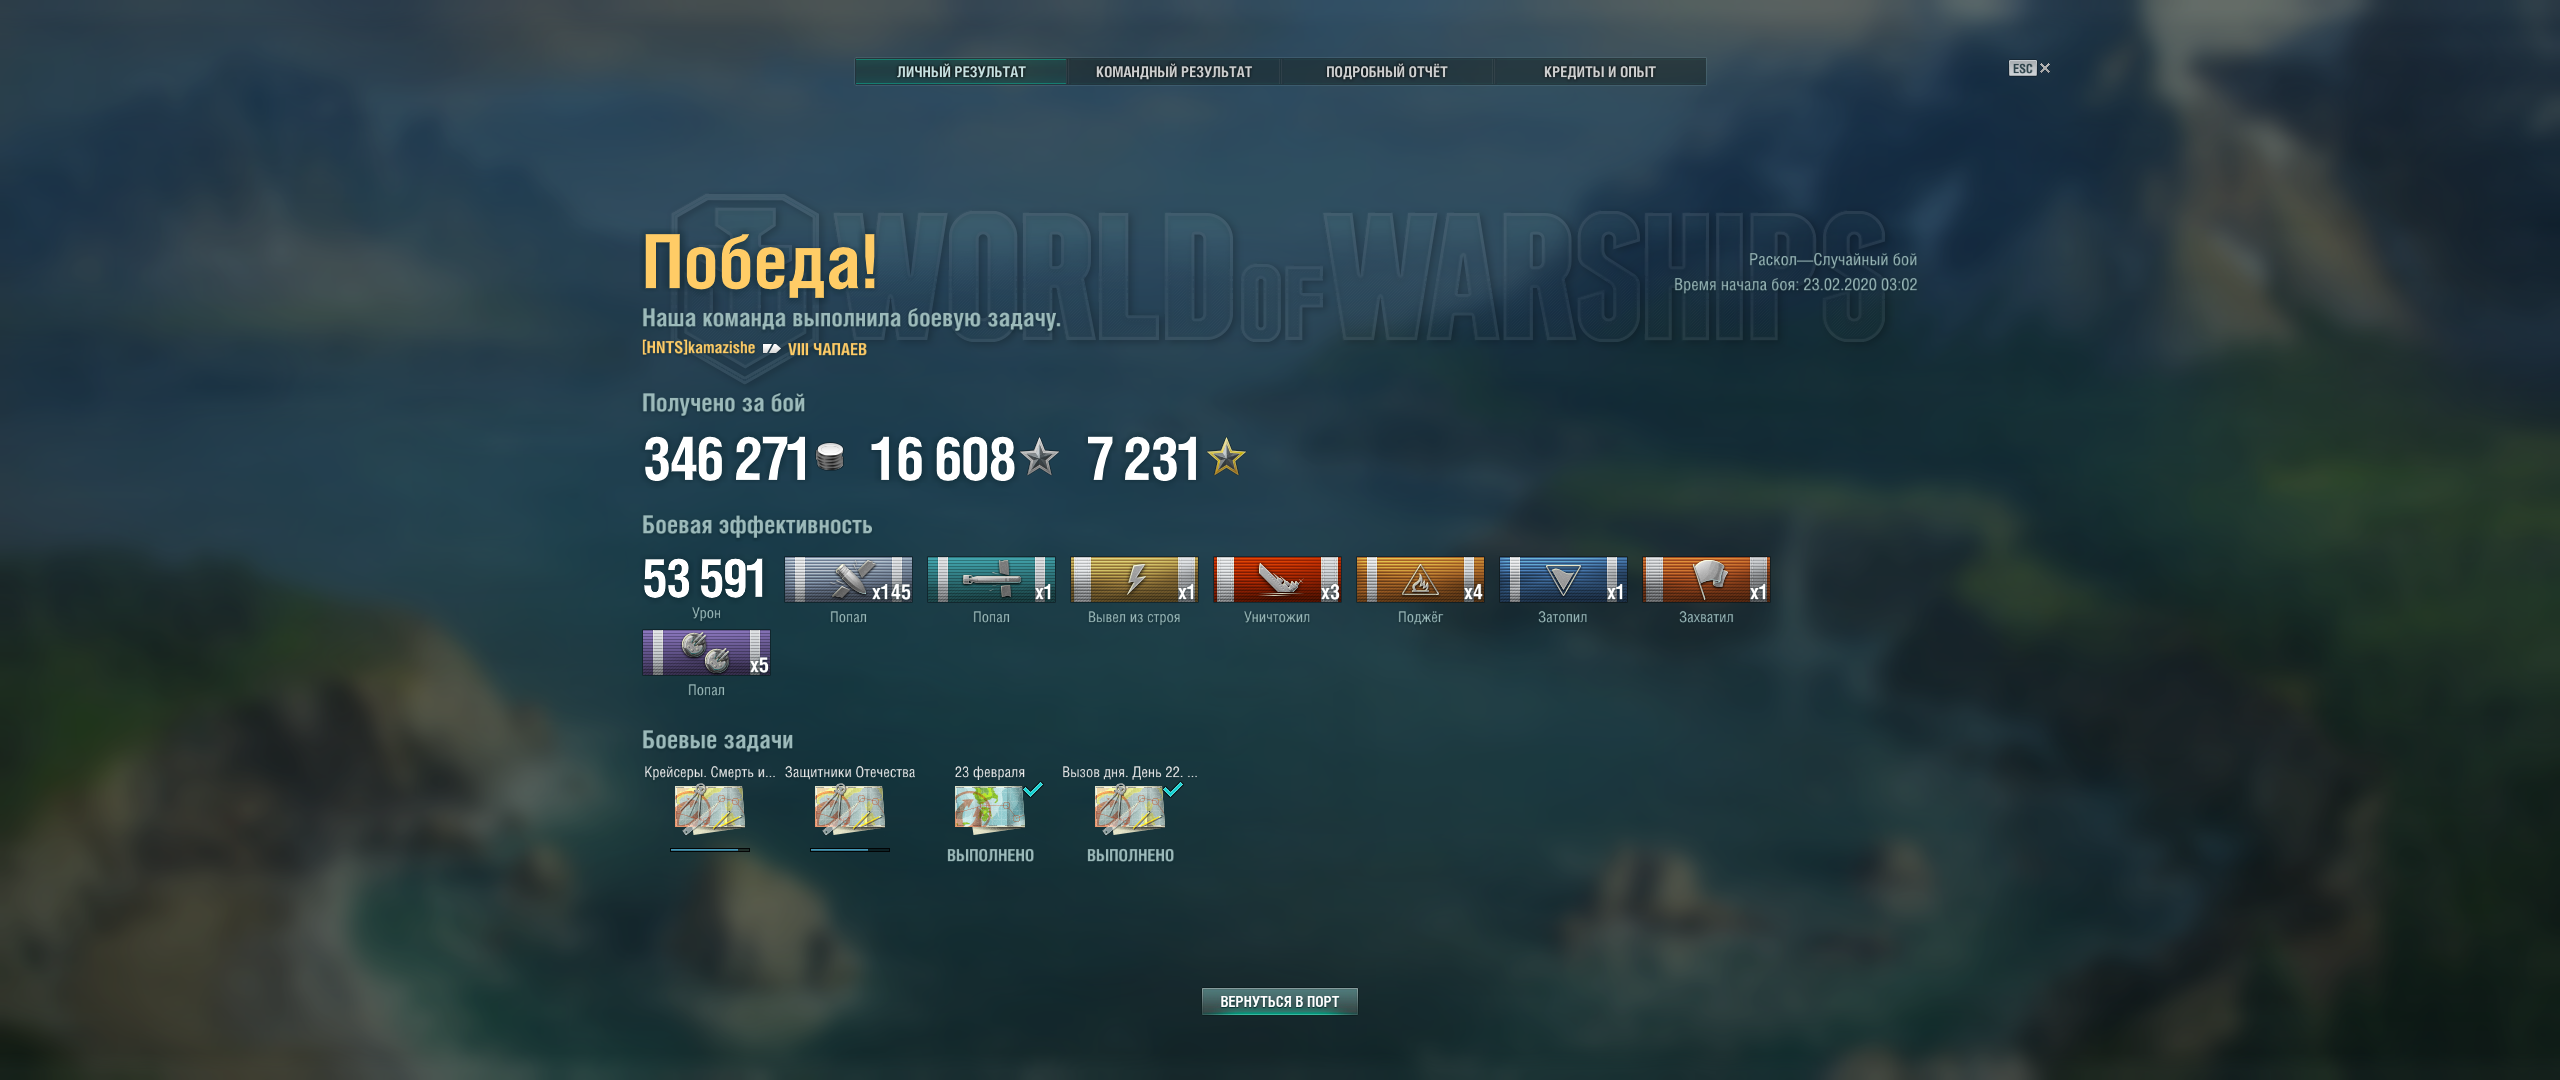Switch to Командный результат tab
Screen dimensions: 2560x1080
pos(1174,72)
